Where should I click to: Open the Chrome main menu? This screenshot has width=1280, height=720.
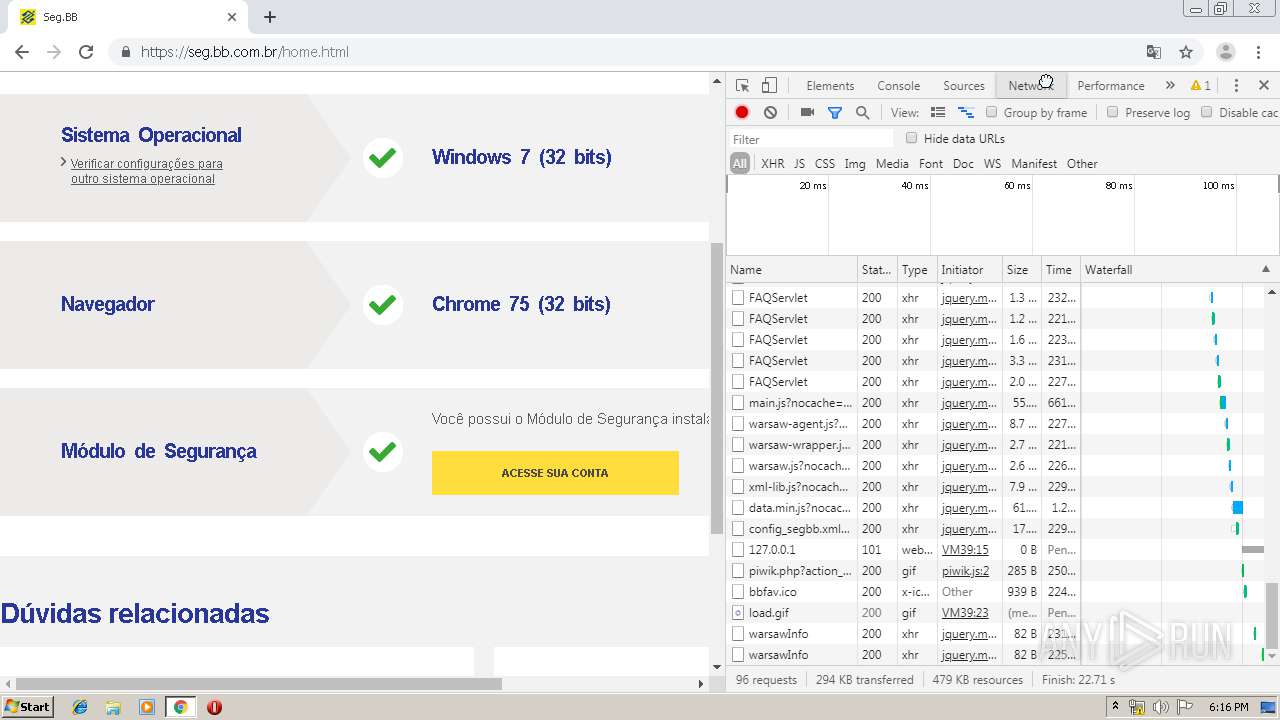[1258, 52]
